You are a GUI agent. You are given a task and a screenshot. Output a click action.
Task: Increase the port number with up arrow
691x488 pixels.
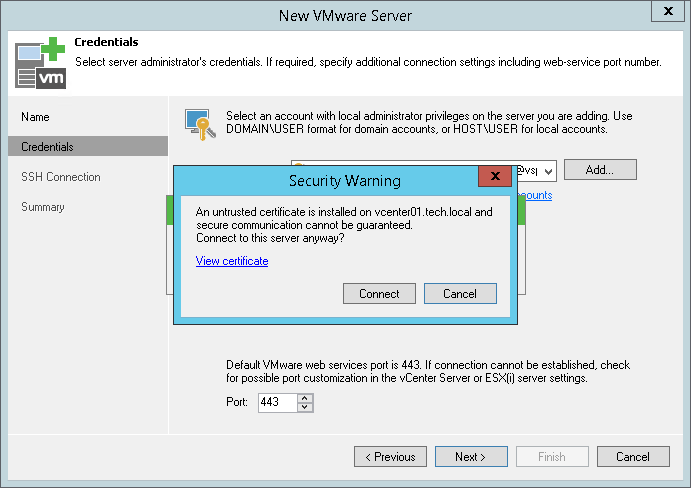(x=305, y=398)
